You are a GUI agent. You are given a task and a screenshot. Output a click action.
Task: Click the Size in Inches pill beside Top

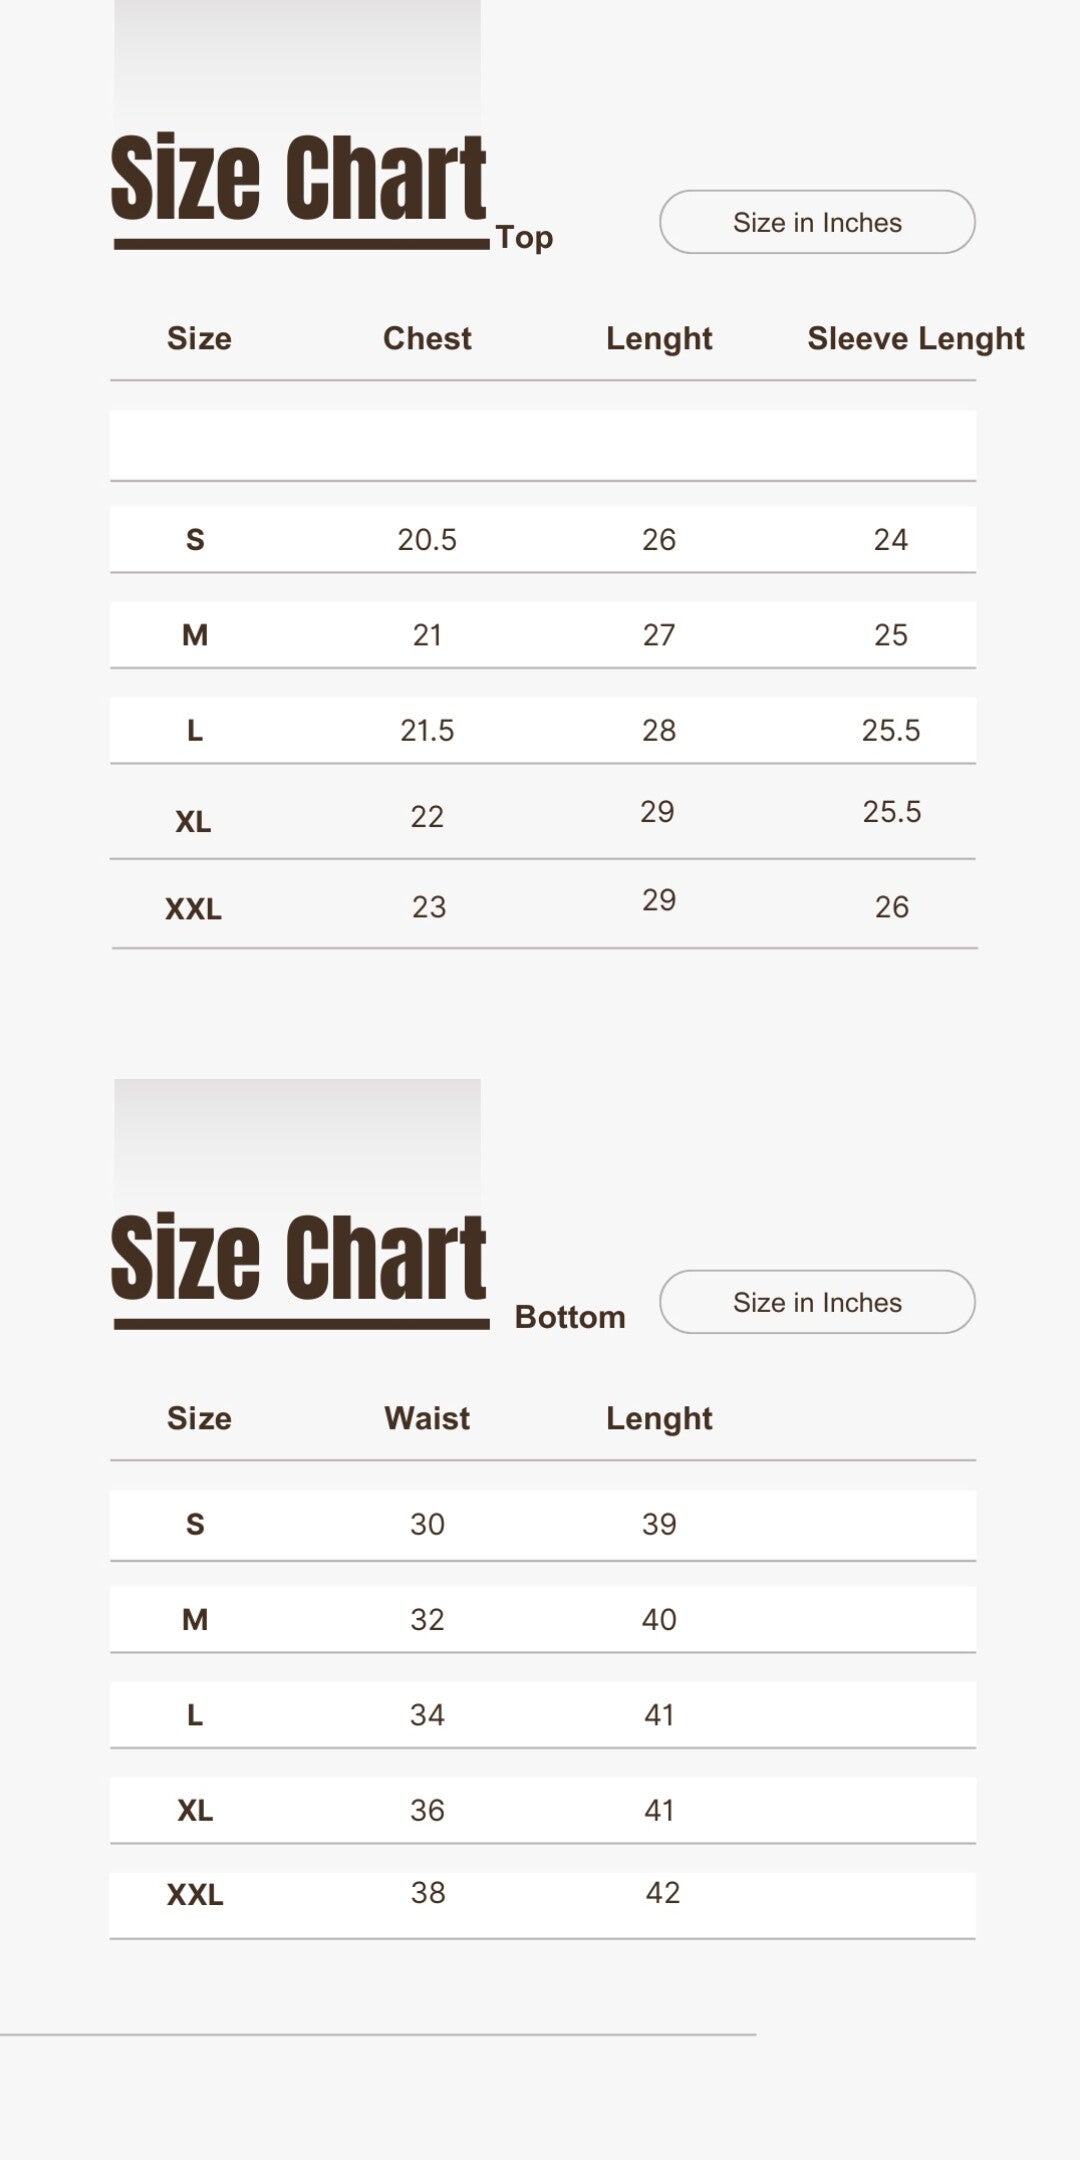point(817,222)
